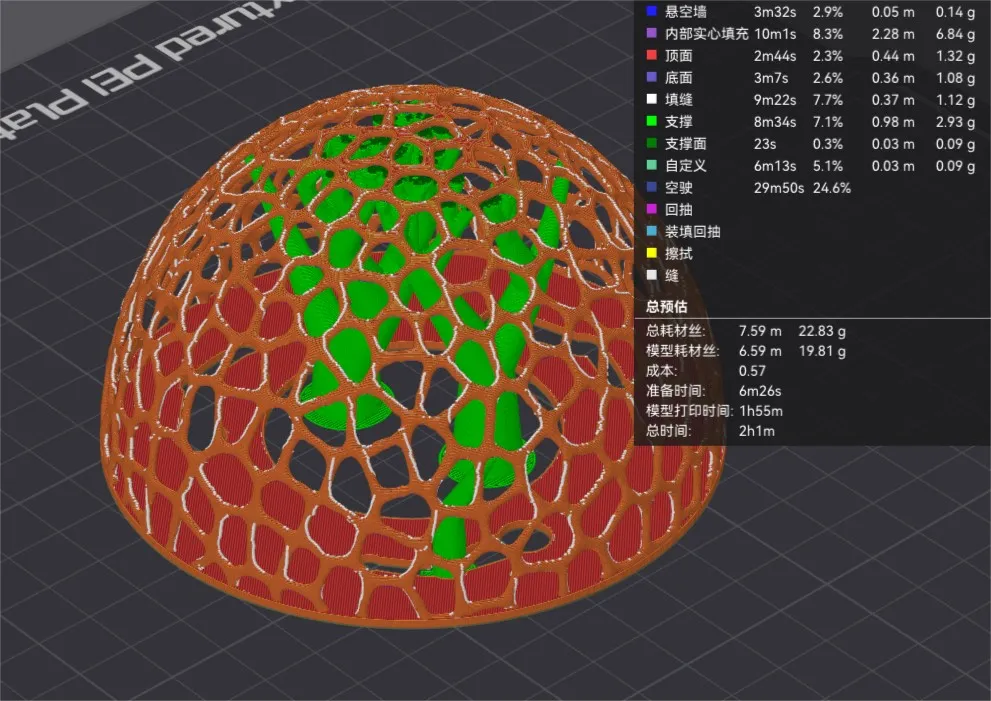The image size is (991, 701).
Task: Select the 底面 legend label
Action: click(679, 78)
